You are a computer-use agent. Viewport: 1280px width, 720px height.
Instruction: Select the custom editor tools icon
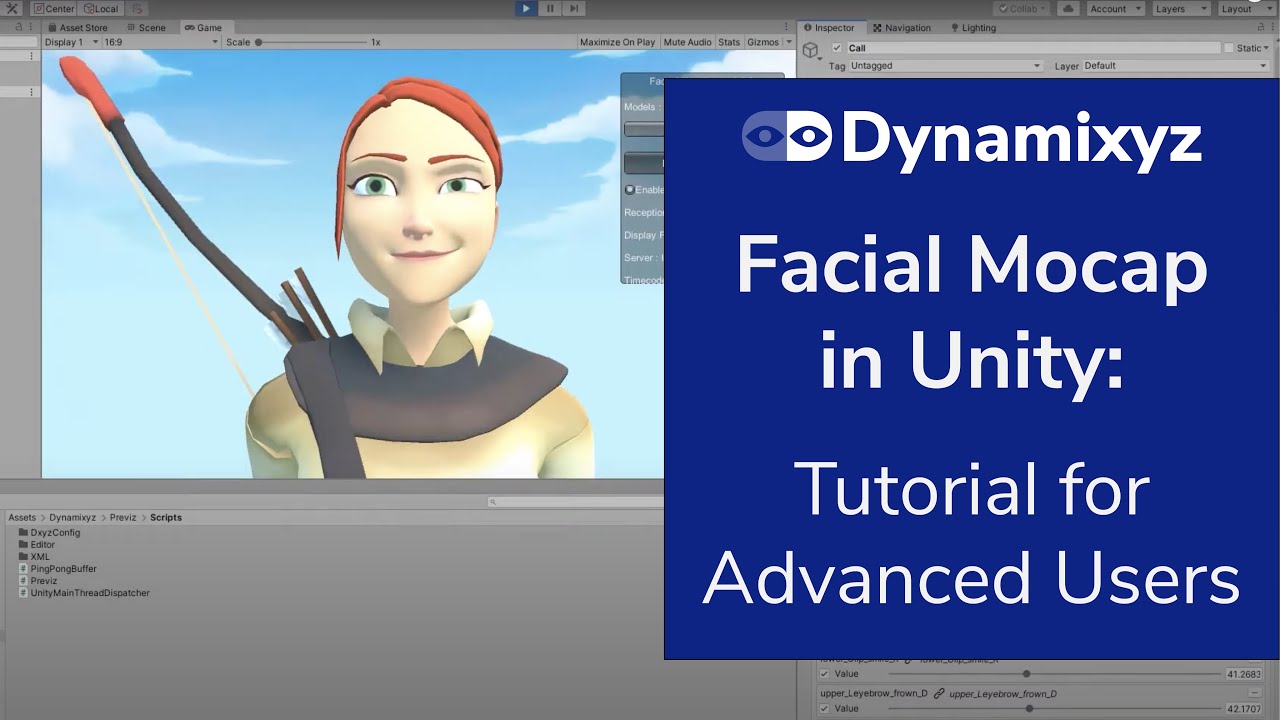[12, 9]
